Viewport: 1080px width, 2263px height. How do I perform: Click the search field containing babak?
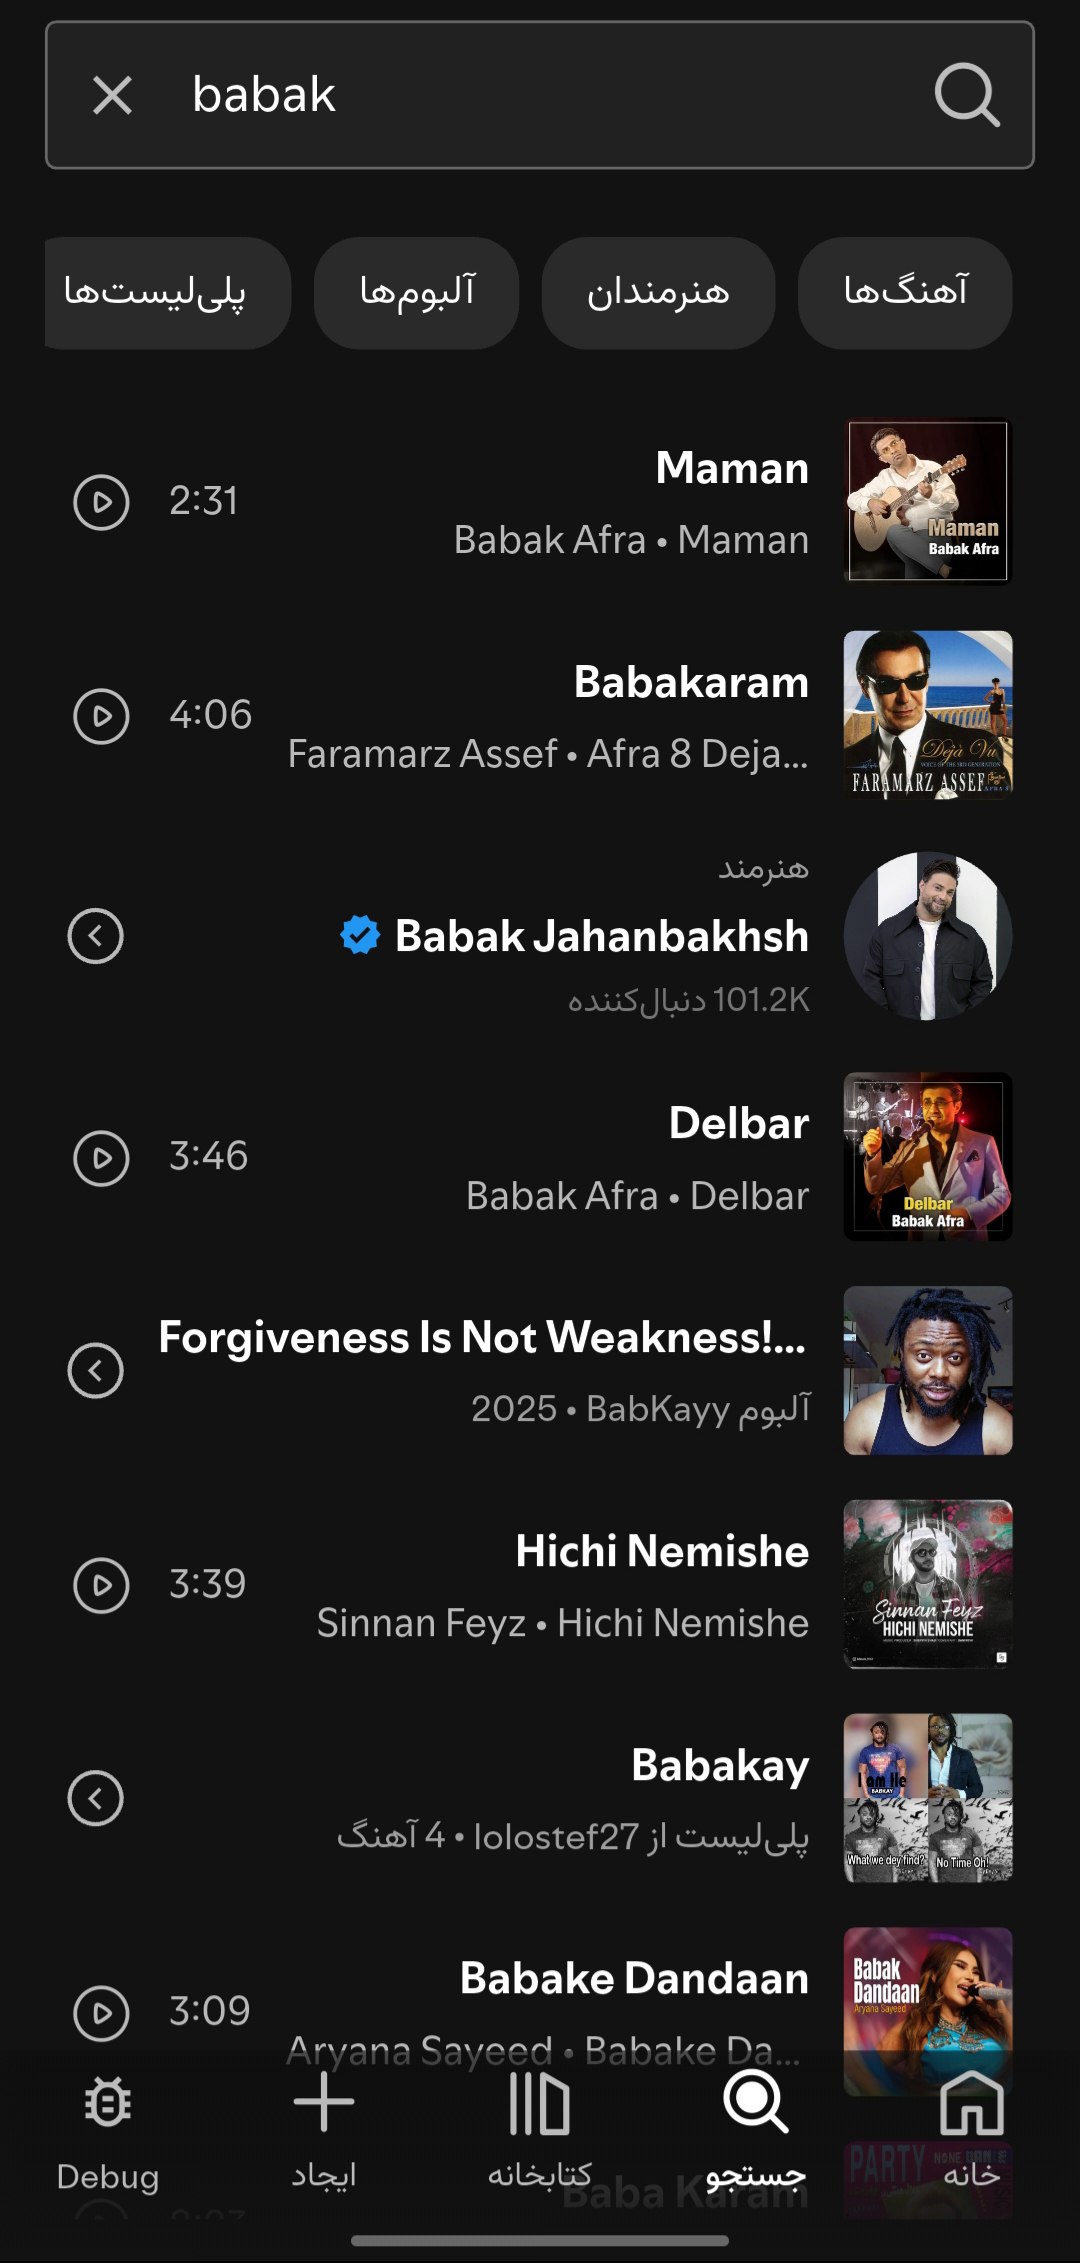[540, 96]
